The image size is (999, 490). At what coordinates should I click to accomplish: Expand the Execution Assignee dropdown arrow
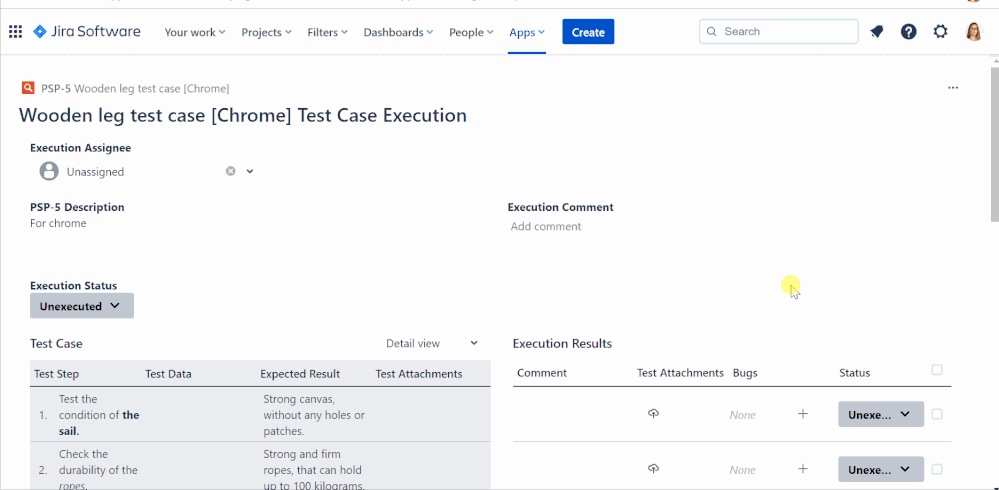pyautogui.click(x=250, y=171)
